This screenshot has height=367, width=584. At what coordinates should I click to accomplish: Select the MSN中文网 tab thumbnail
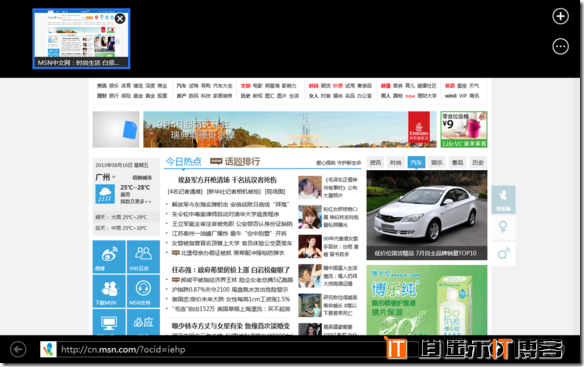[81, 39]
